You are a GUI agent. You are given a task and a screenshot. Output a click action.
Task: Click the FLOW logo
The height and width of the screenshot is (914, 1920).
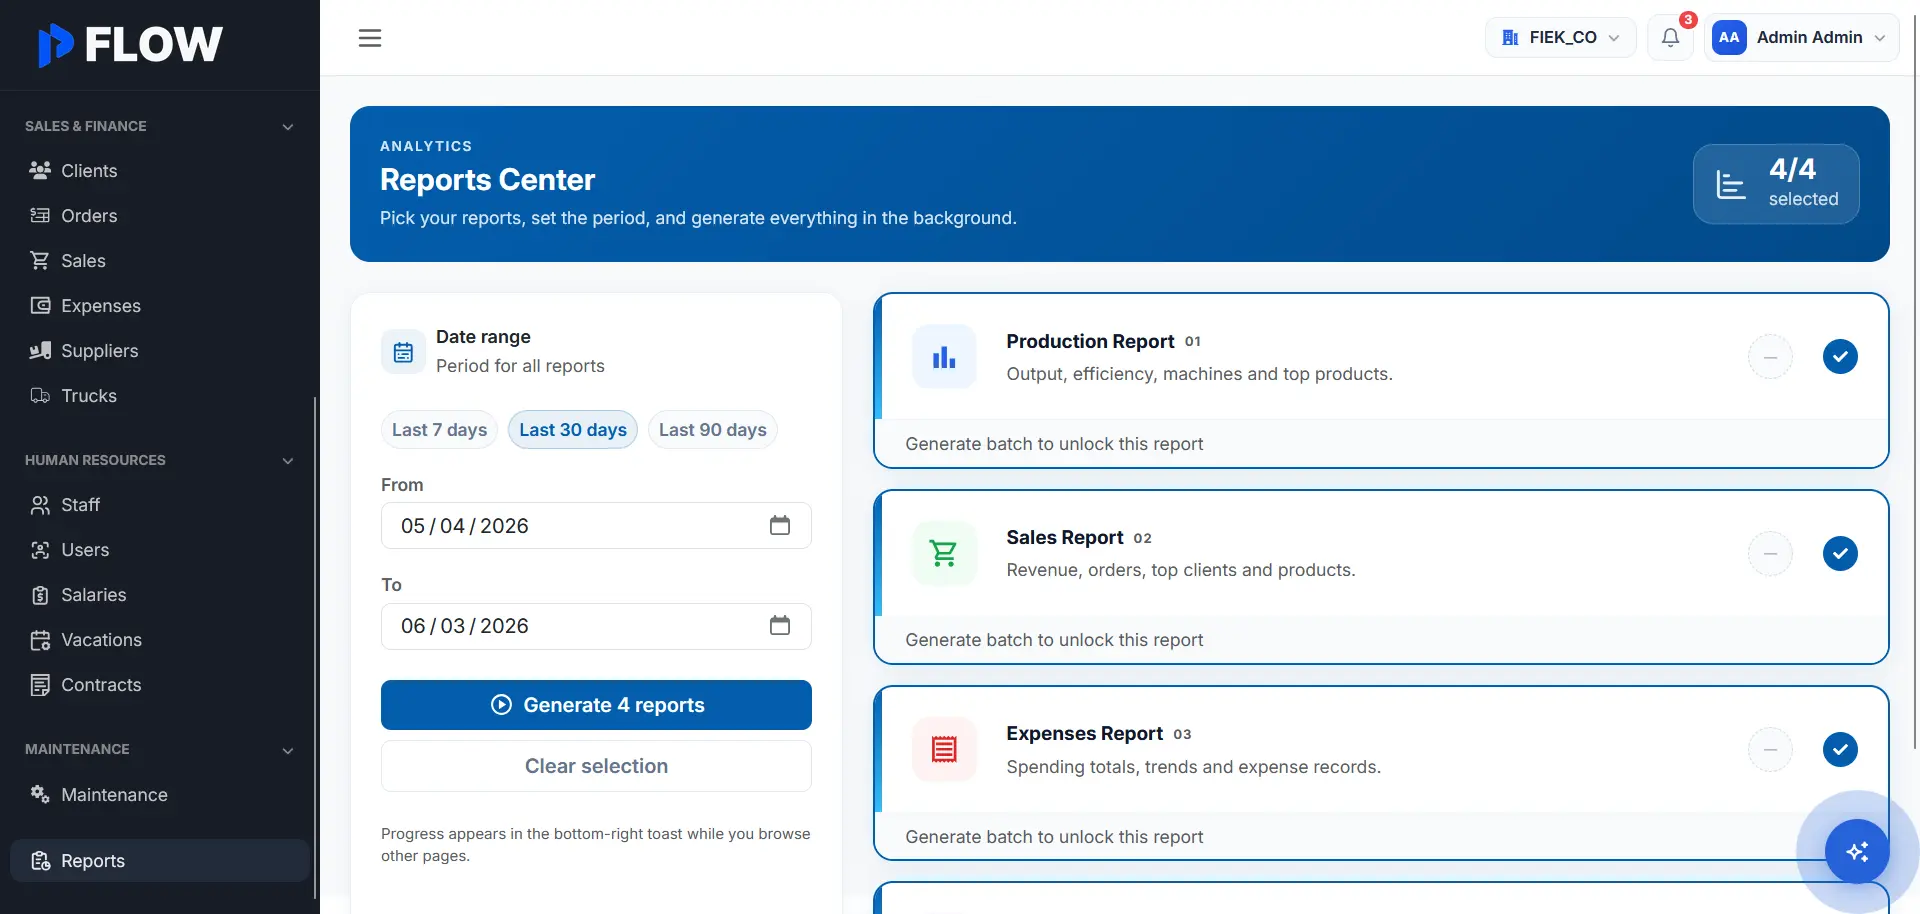point(130,44)
